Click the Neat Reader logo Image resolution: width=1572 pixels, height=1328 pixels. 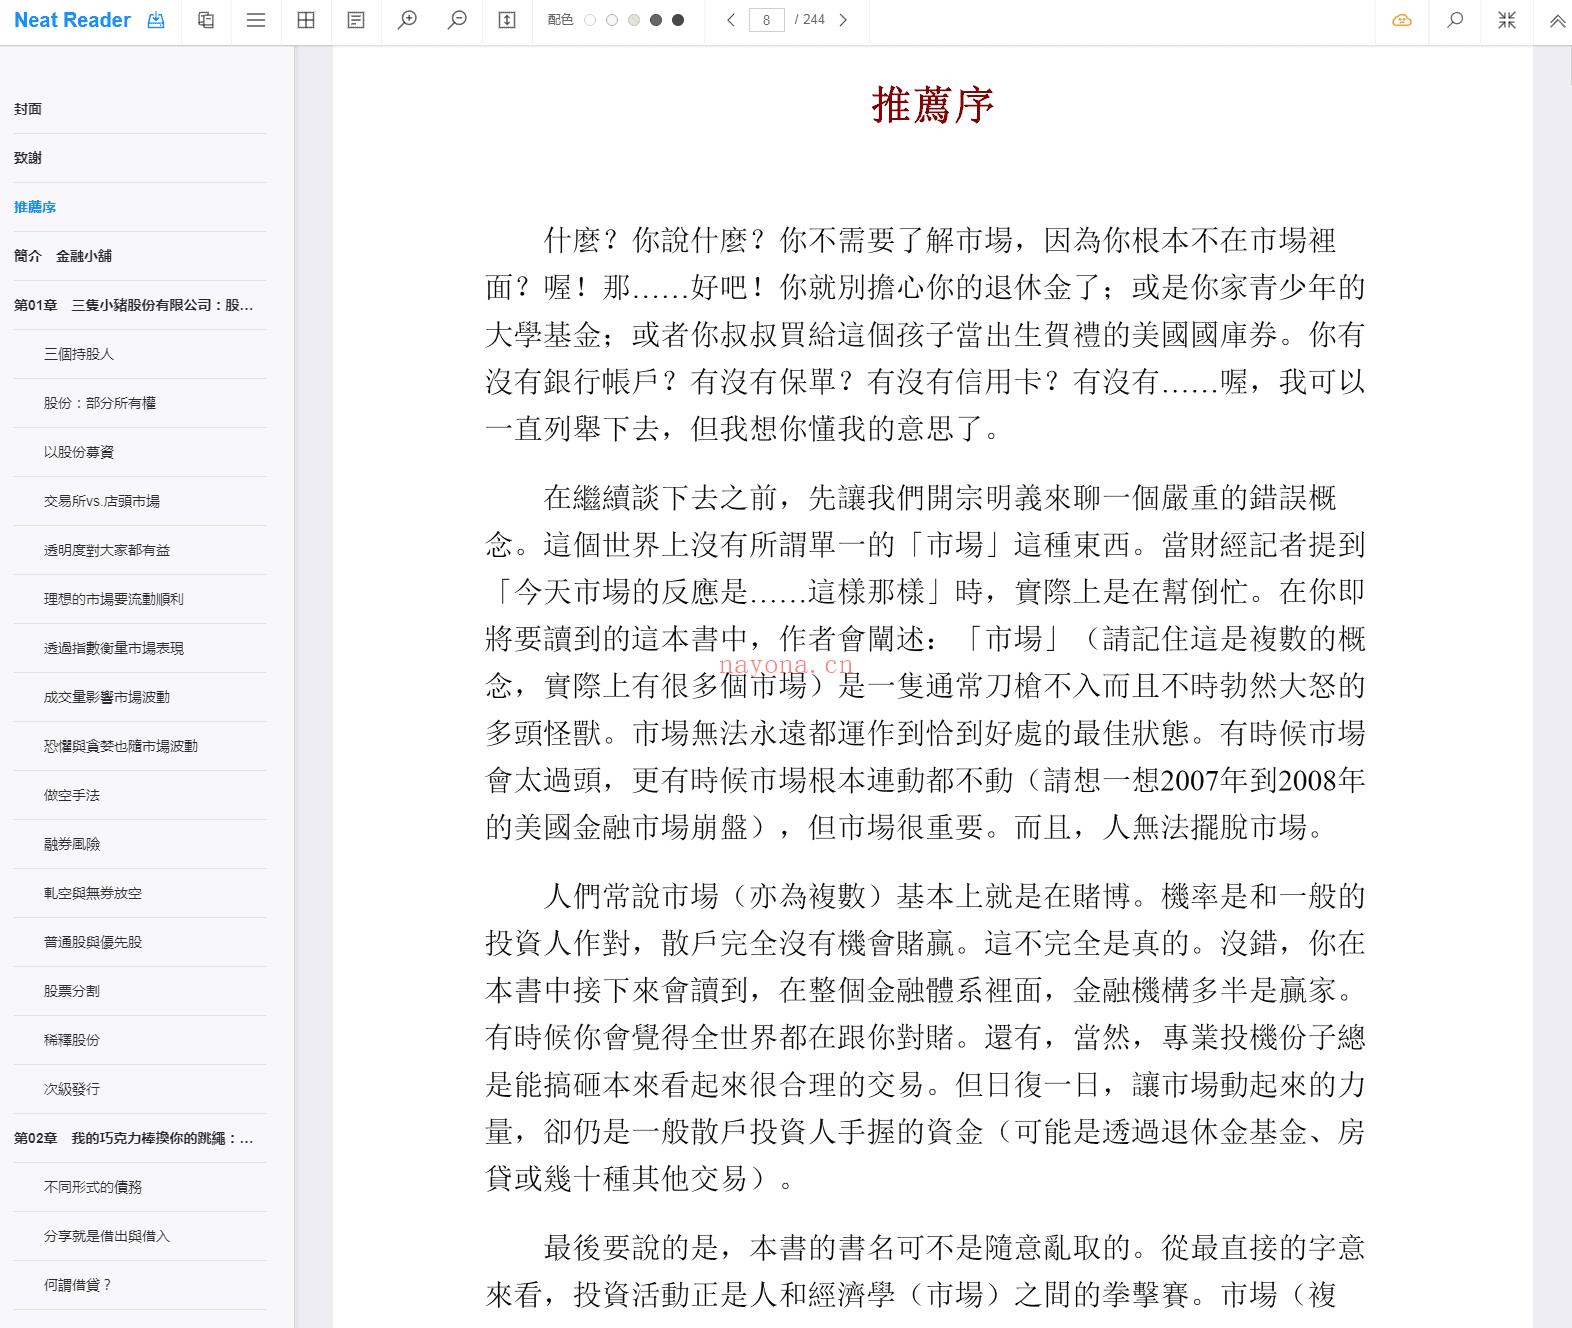(x=72, y=20)
